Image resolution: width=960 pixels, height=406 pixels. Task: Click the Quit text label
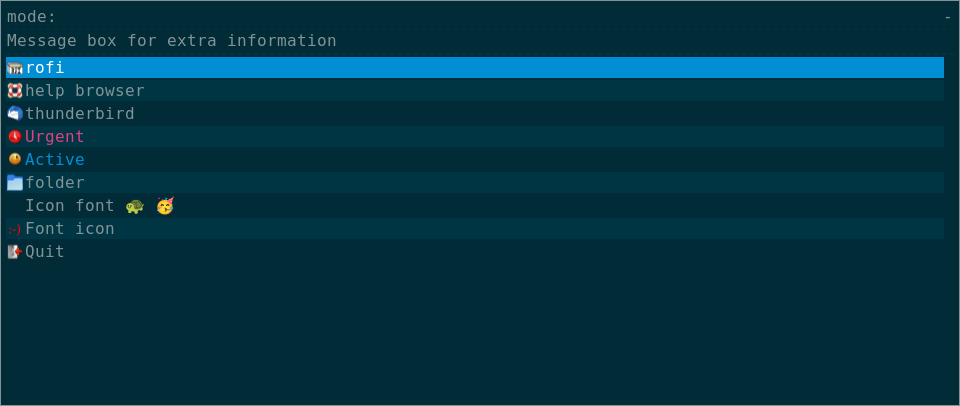click(x=45, y=252)
